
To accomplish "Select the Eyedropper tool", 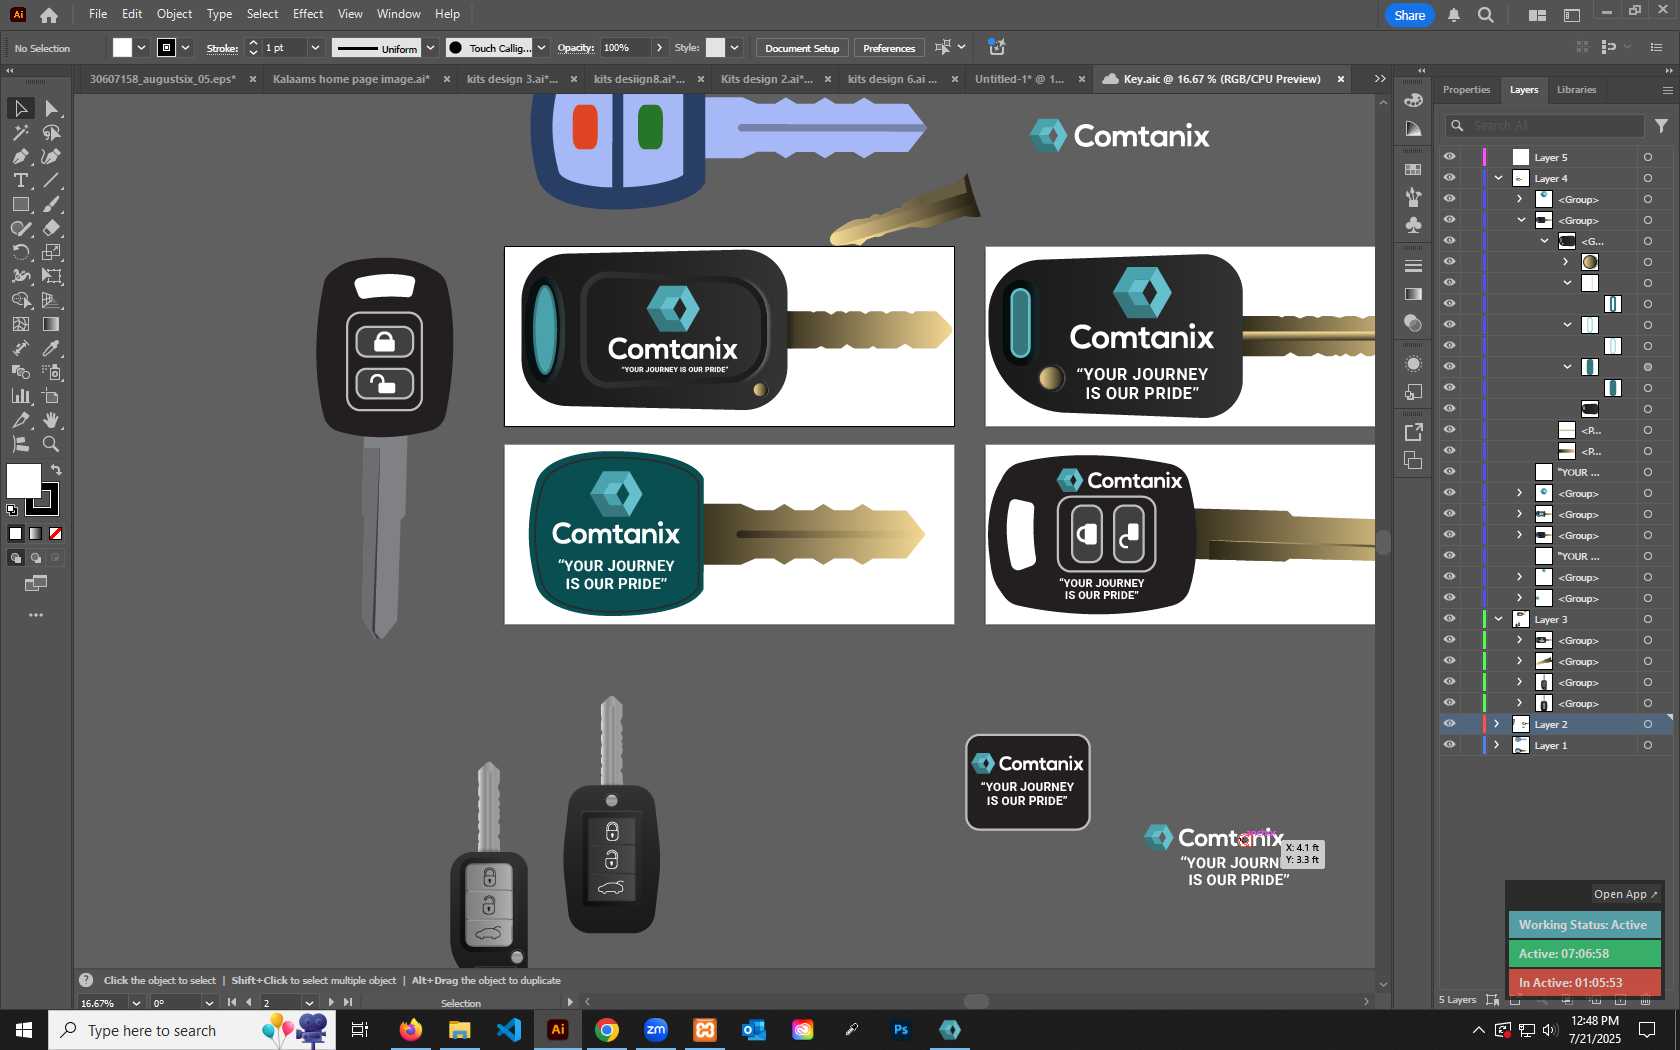I will click(52, 348).
